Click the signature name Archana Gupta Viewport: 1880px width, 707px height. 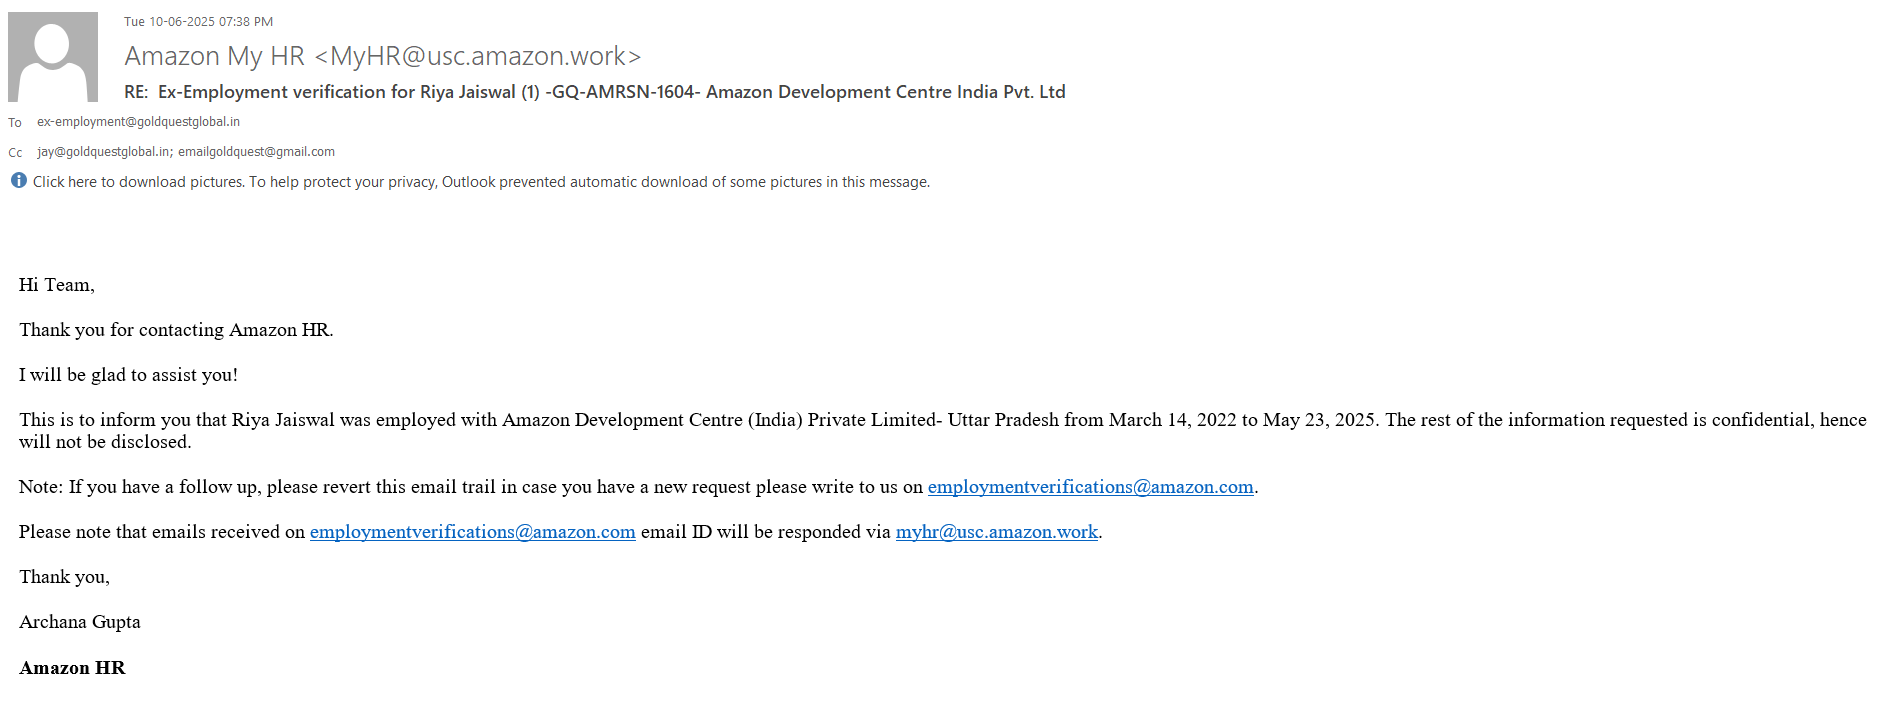[80, 622]
